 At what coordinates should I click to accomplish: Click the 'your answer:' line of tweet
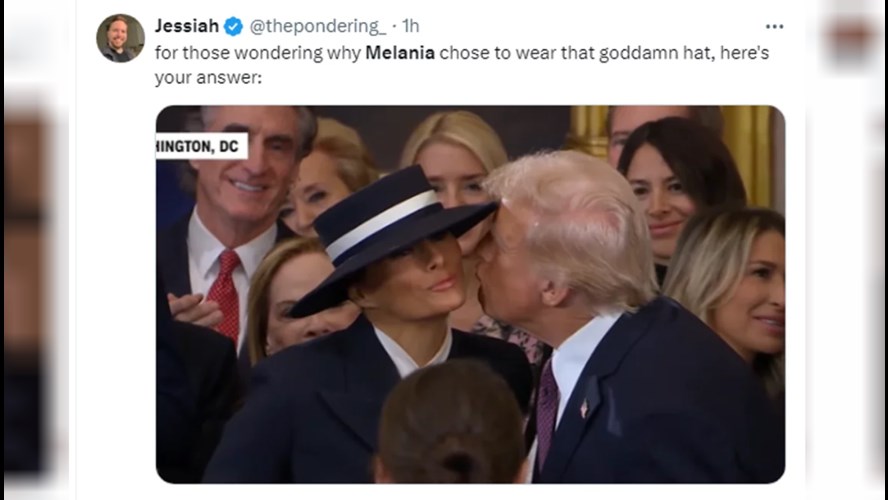tap(208, 78)
